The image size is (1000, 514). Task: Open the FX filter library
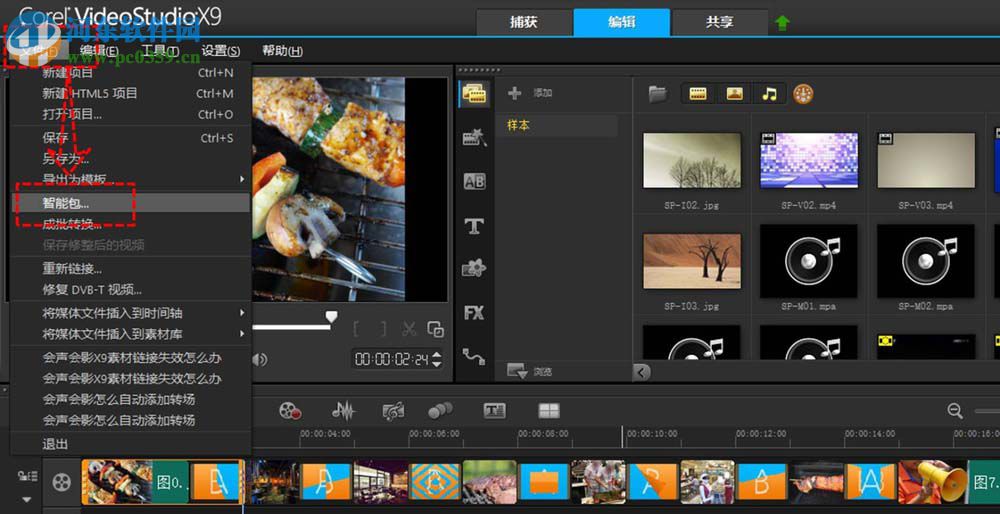coord(474,312)
